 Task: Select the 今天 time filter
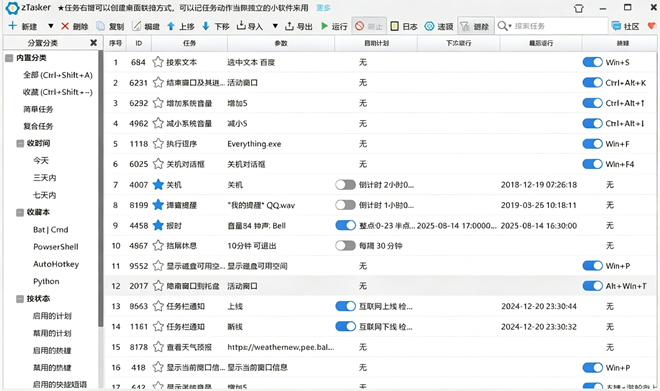41,161
